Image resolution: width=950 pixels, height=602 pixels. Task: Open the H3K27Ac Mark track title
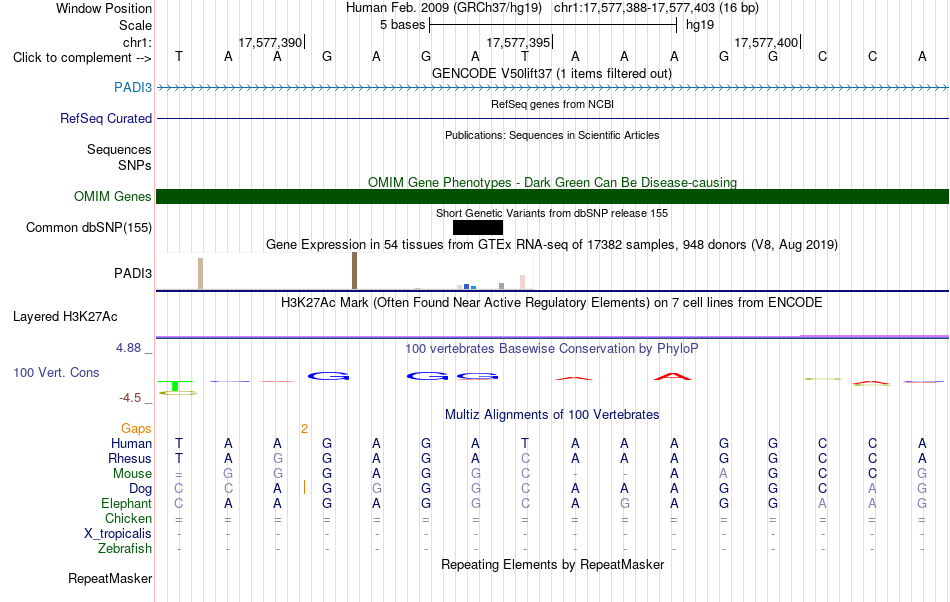[551, 302]
